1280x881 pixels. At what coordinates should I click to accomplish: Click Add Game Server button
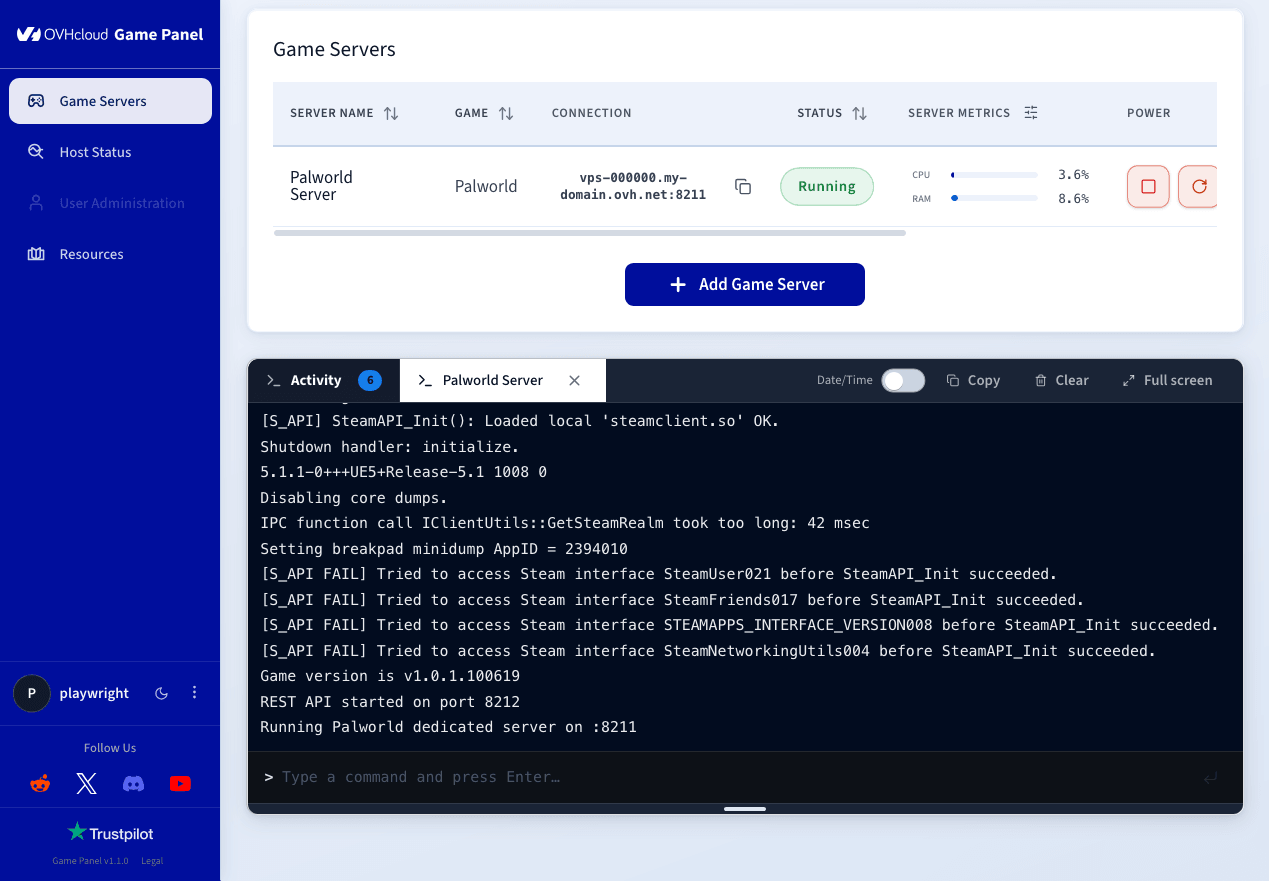(x=745, y=284)
